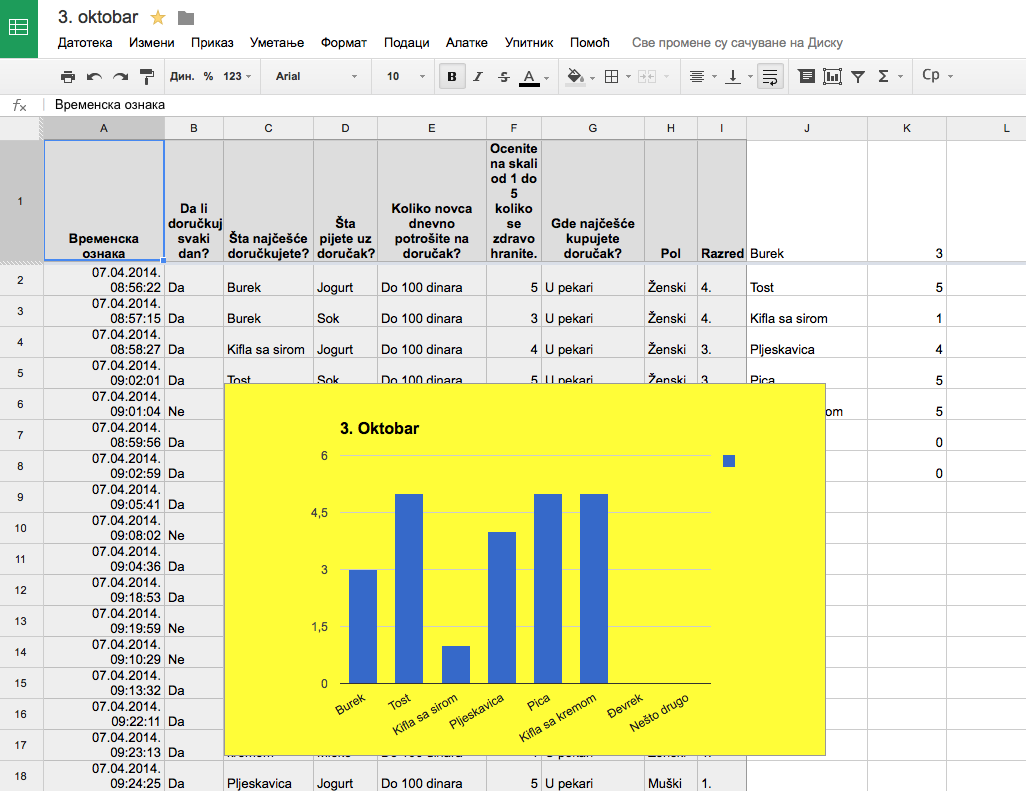
Task: Click the header cell Koliko novca dnevno
Action: pos(432,201)
